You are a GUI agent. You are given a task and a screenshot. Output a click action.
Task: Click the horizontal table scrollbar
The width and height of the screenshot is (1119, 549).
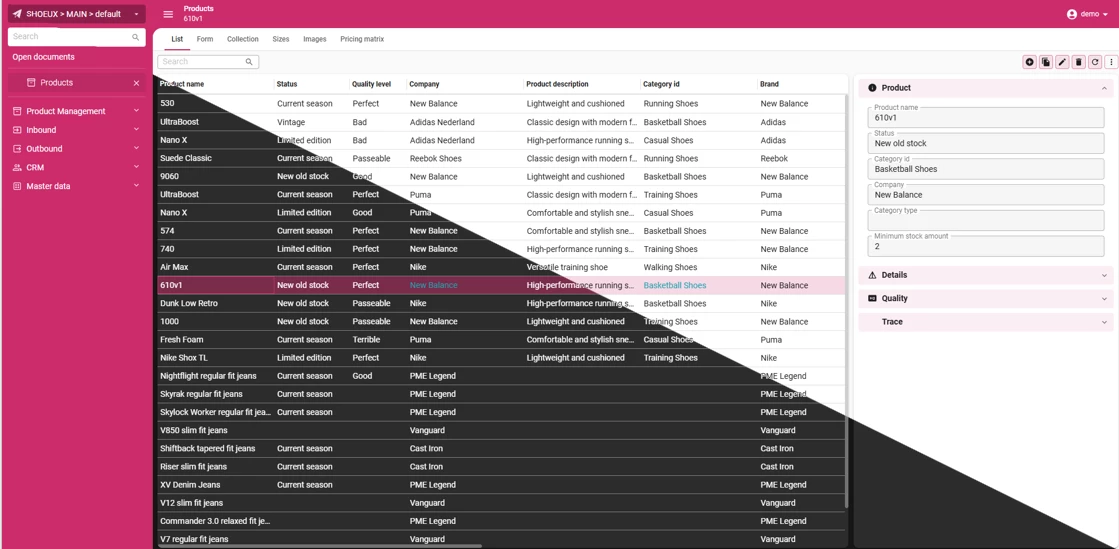(320, 546)
